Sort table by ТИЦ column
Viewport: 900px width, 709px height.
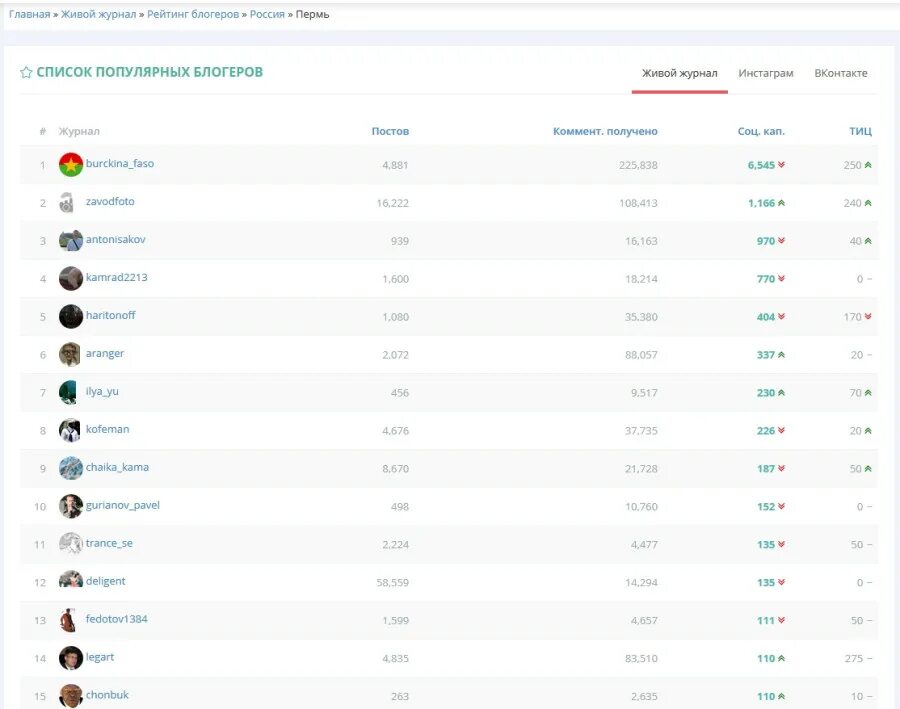pyautogui.click(x=860, y=131)
